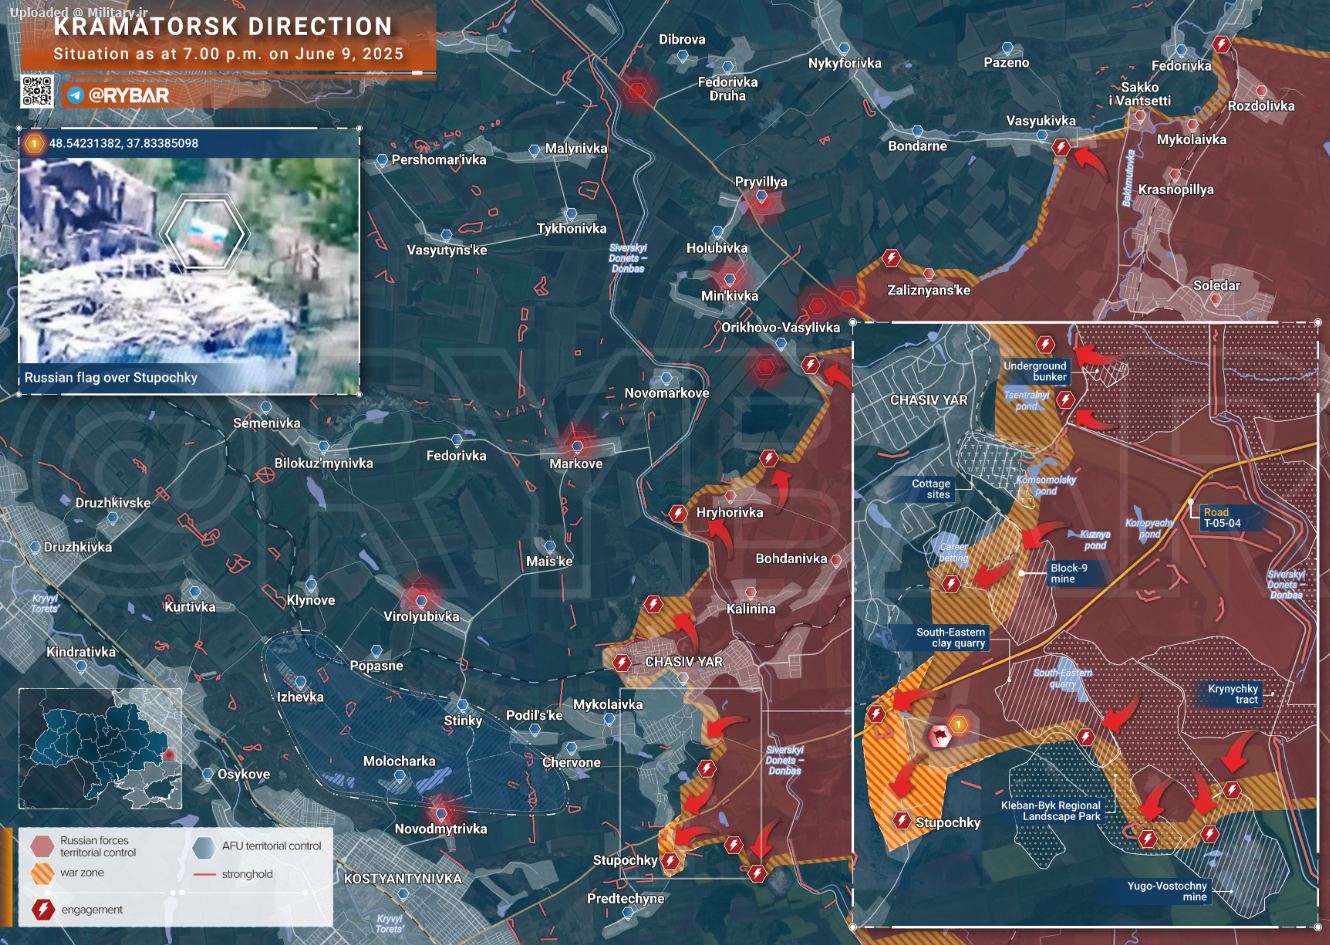Click engagement marker left of inset Stupochky label
Screen dimensions: 1330x945
(903, 821)
